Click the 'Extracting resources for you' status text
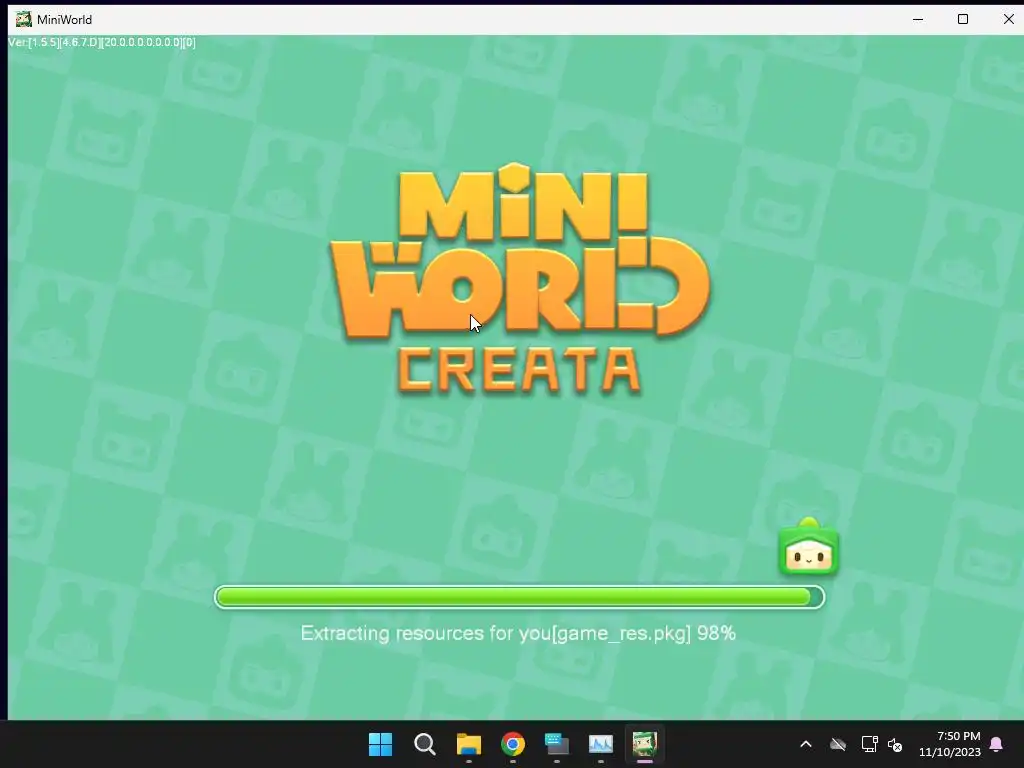1024x768 pixels. pos(518,633)
